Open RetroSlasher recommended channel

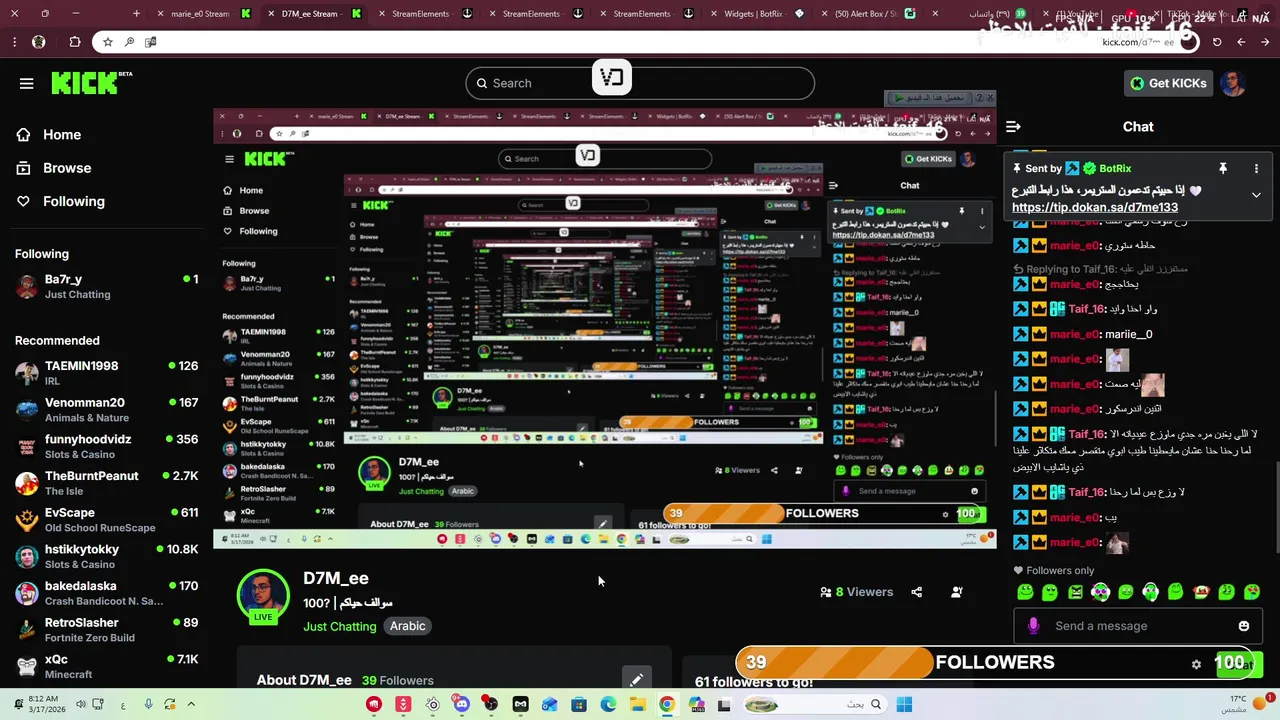[x=105, y=630]
